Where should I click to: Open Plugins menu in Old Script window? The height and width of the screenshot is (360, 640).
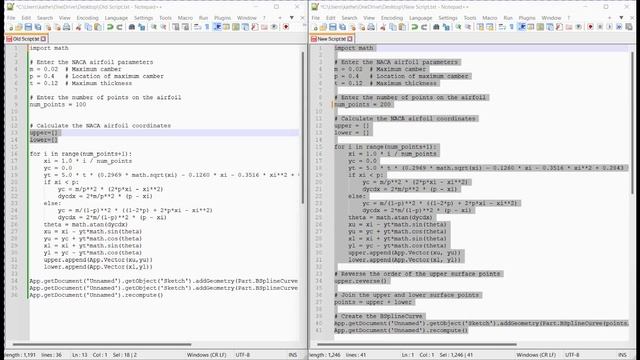point(222,18)
